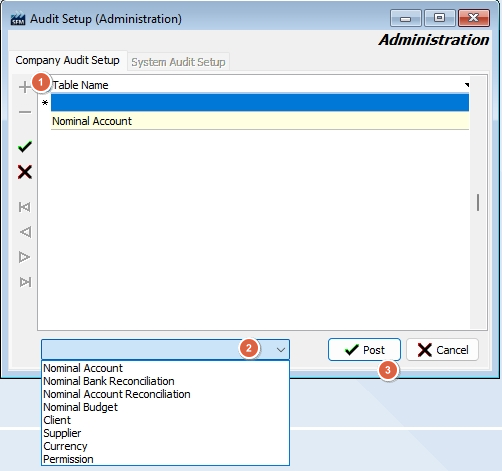
Task: Go to previous record arrow icon
Action: [25, 232]
